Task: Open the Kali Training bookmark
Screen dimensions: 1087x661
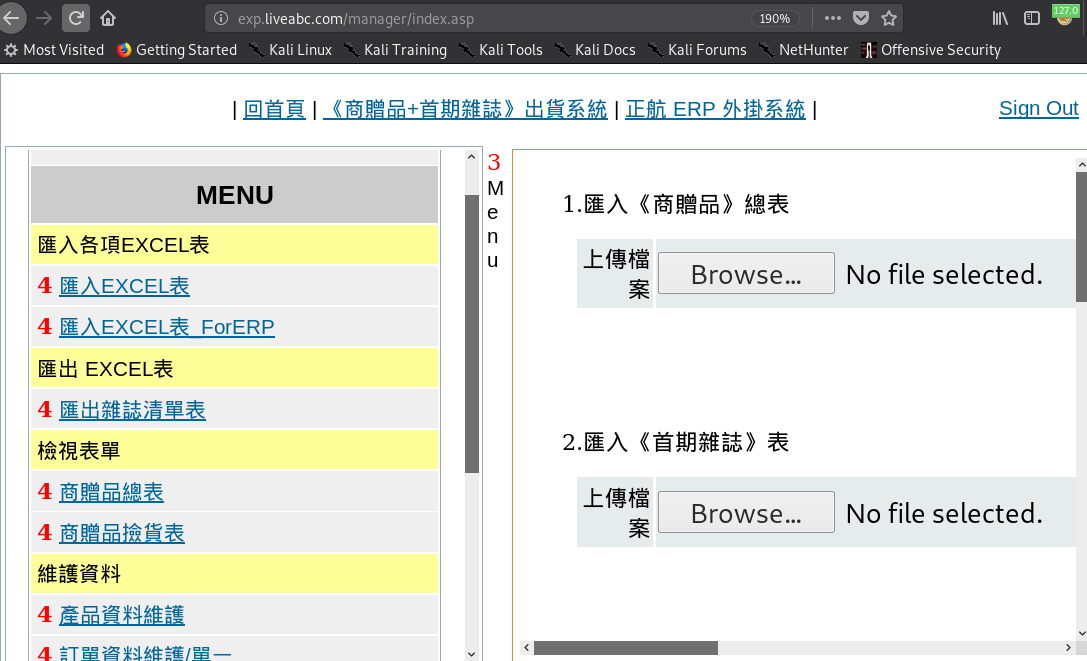Action: 395,50
